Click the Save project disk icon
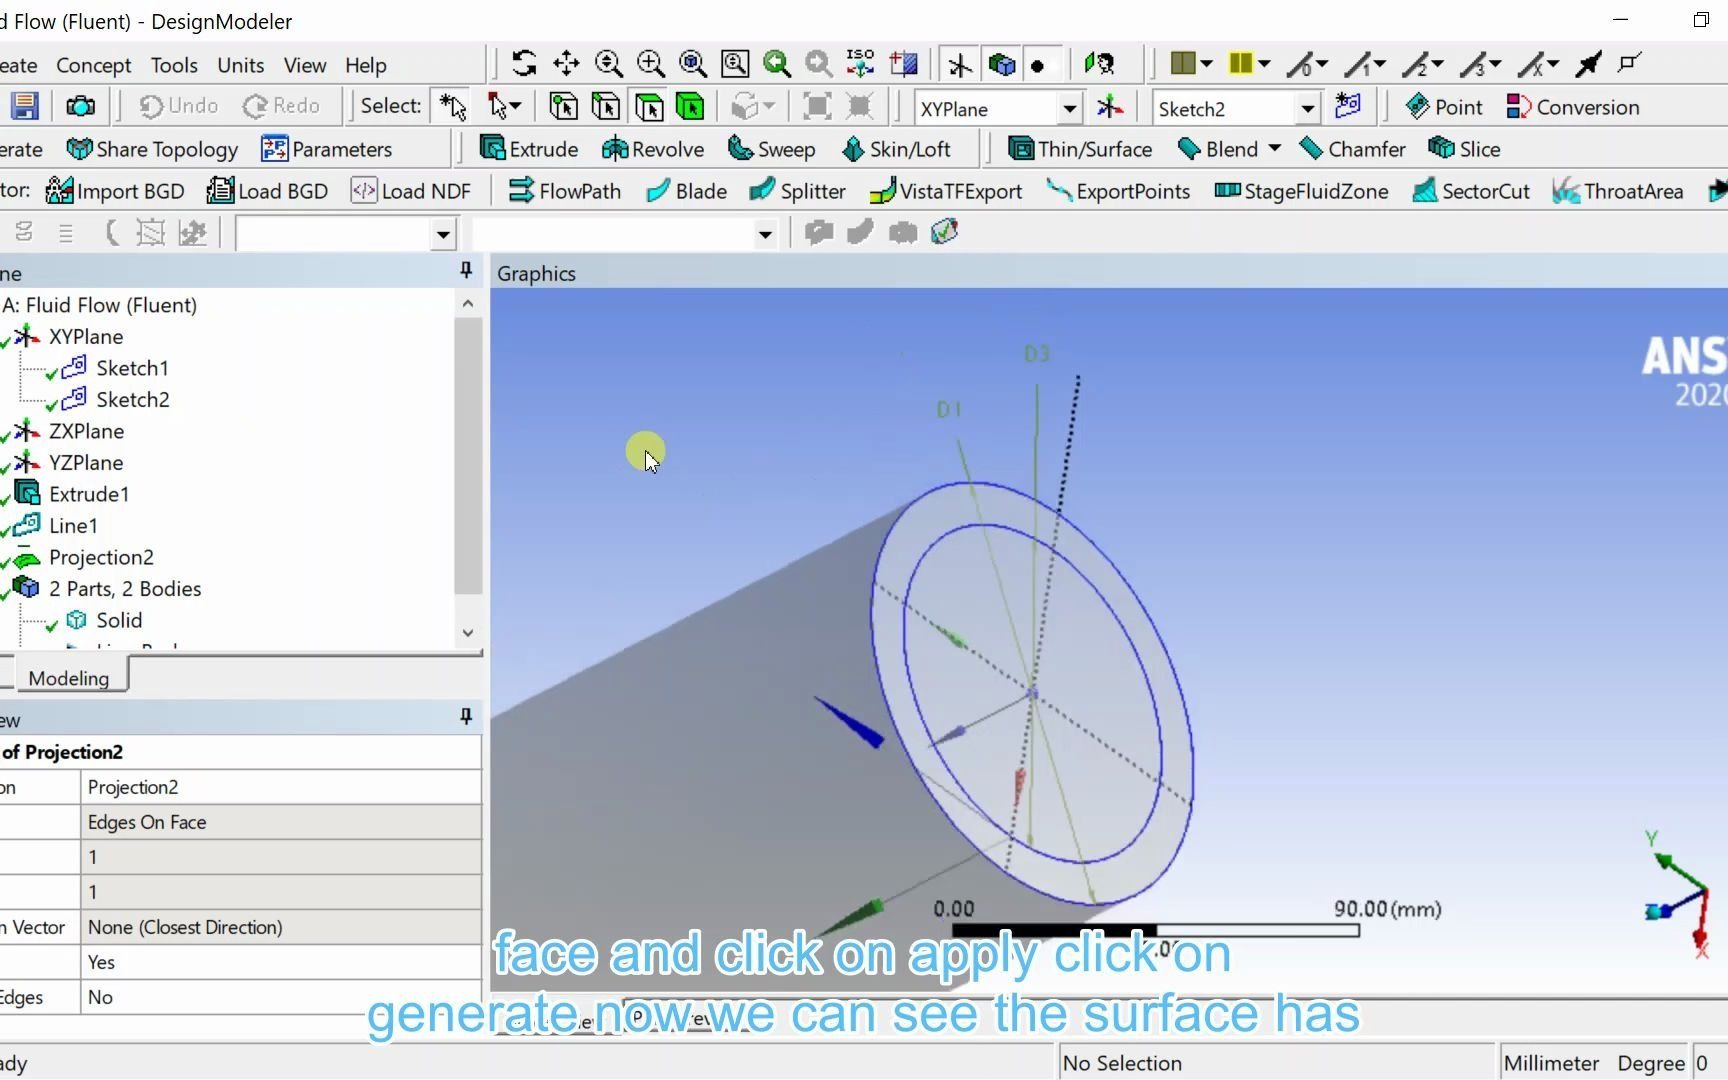 [24, 106]
